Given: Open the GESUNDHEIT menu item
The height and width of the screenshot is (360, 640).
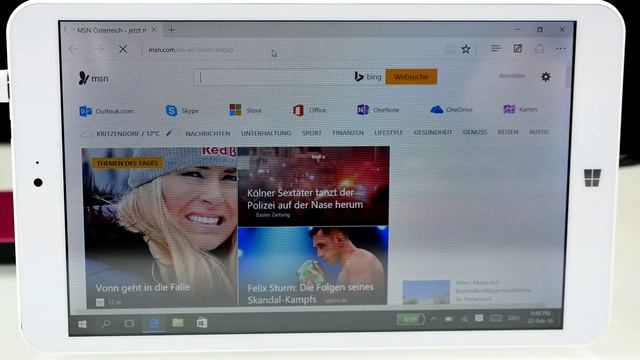Looking at the screenshot, I should 433,132.
